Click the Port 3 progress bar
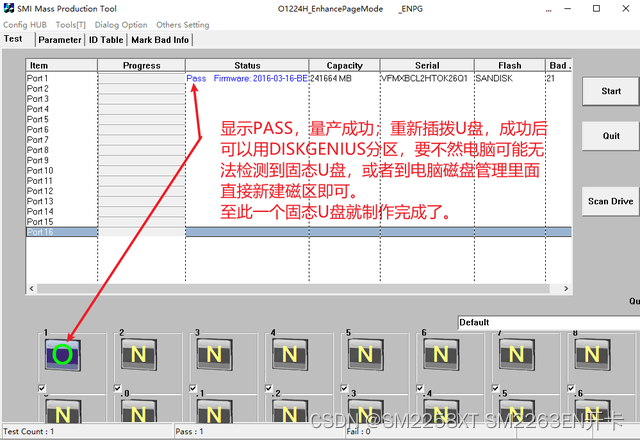 (142, 98)
